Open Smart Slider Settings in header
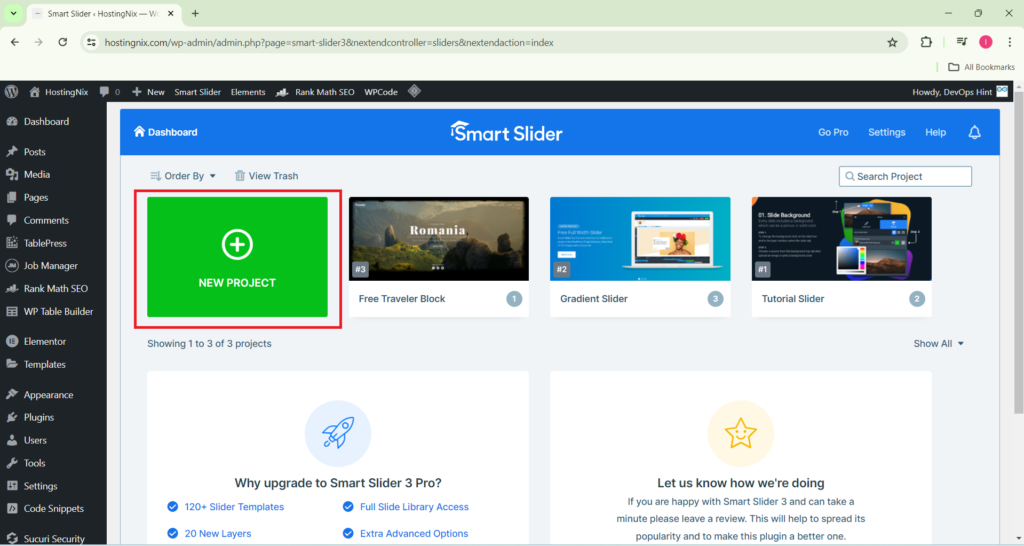 tap(886, 132)
